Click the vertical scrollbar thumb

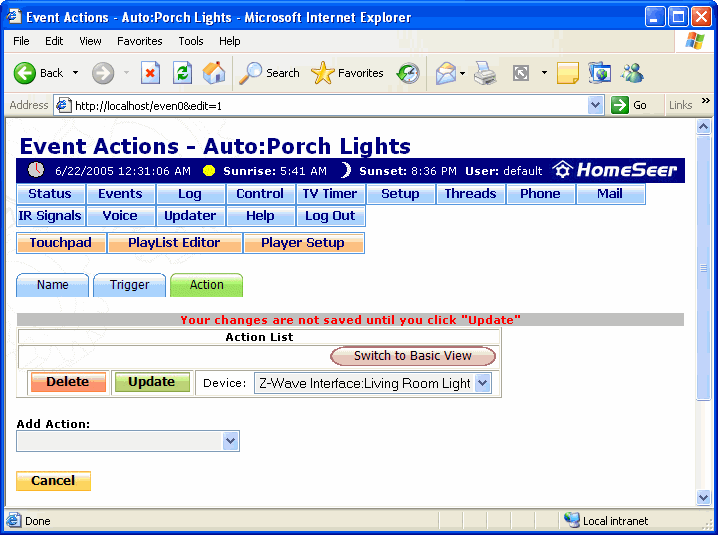pos(703,268)
